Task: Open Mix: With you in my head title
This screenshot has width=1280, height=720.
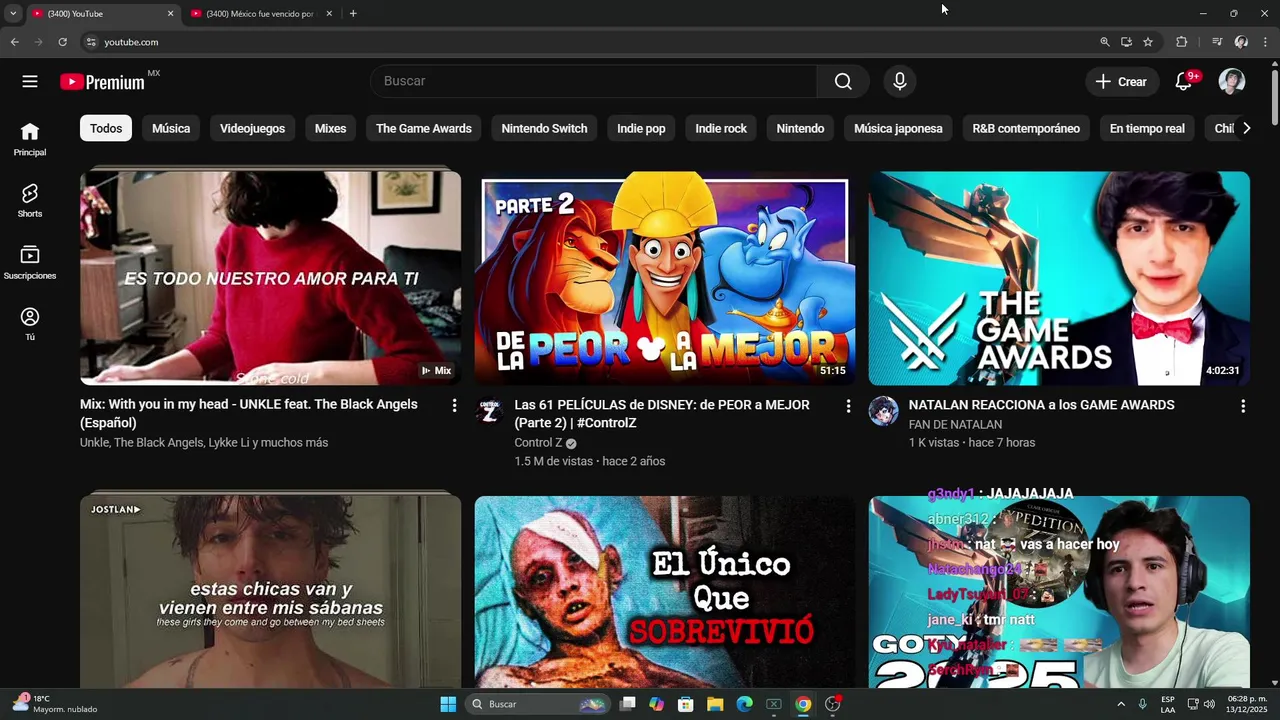Action: [249, 414]
